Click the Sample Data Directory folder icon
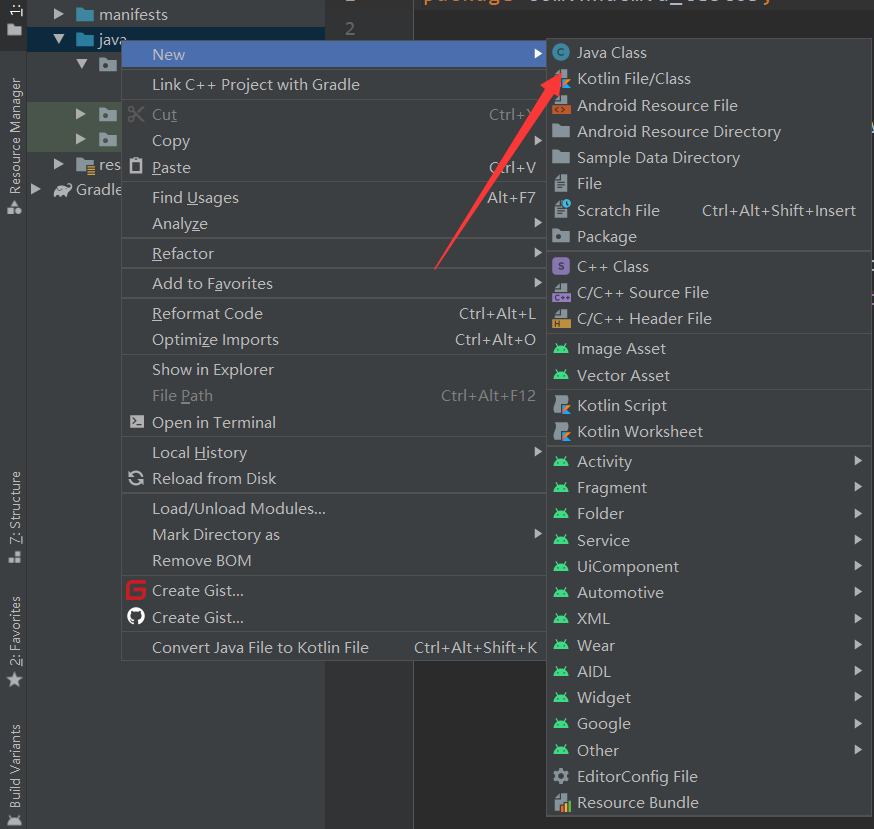This screenshot has height=829, width=874. tap(561, 157)
